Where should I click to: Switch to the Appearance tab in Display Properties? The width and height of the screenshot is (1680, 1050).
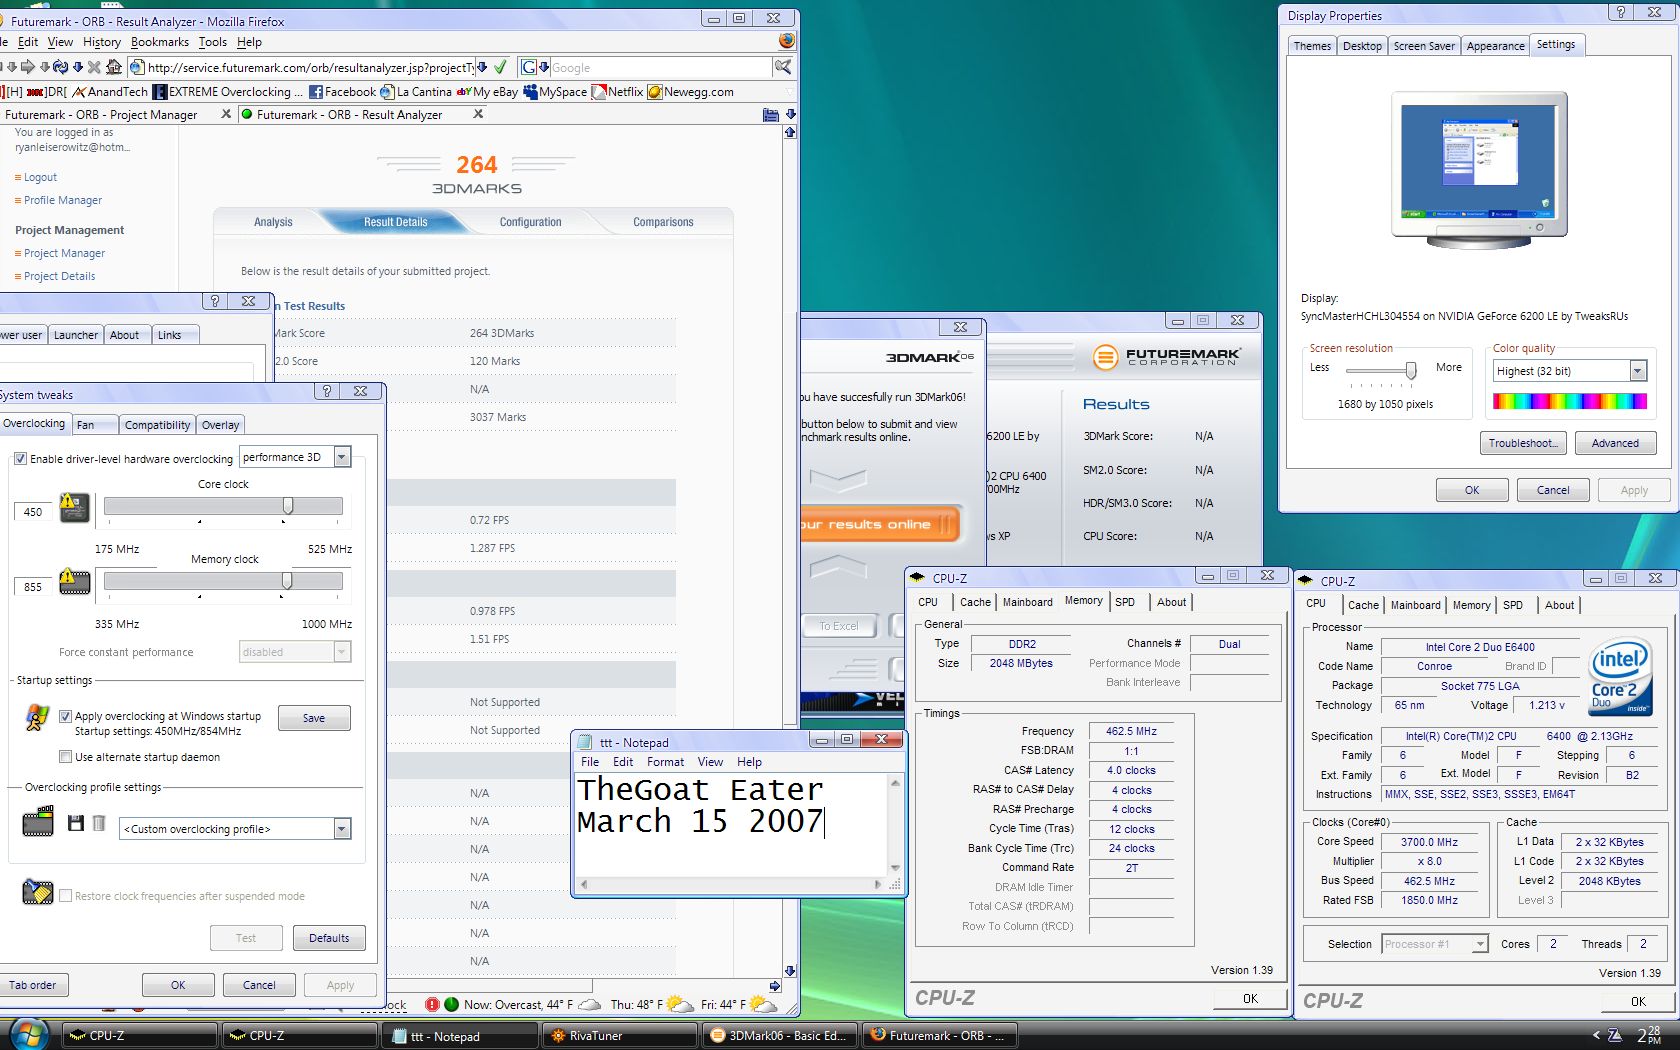pos(1495,46)
